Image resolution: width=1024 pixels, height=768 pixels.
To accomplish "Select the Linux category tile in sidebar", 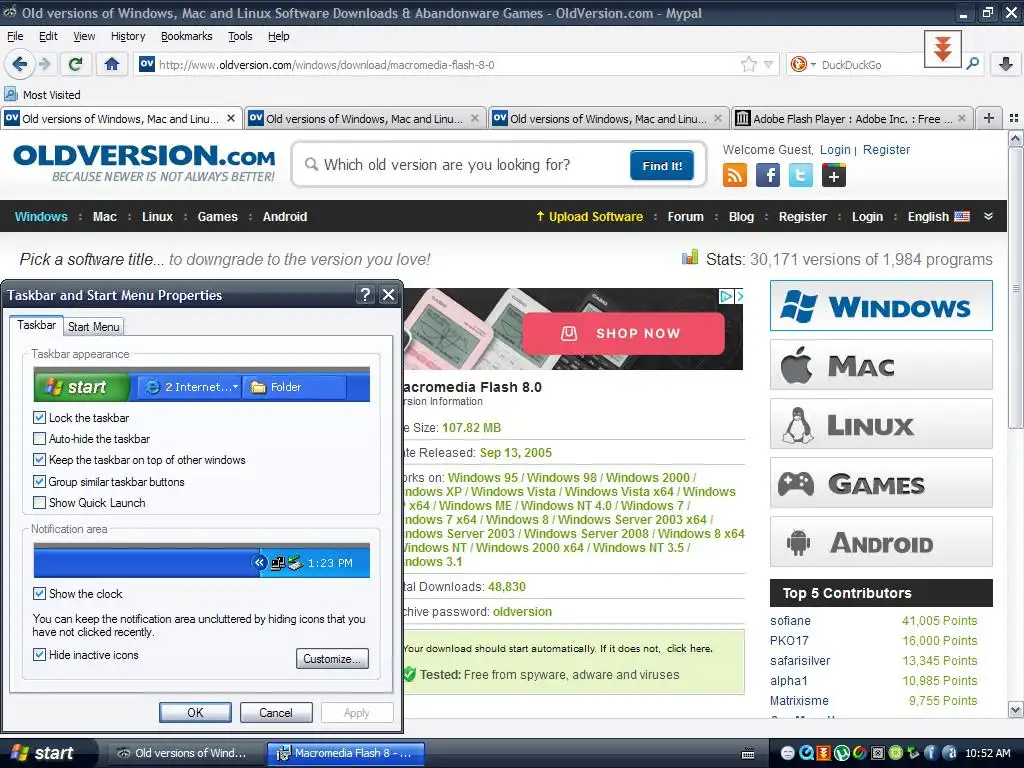I will (881, 424).
